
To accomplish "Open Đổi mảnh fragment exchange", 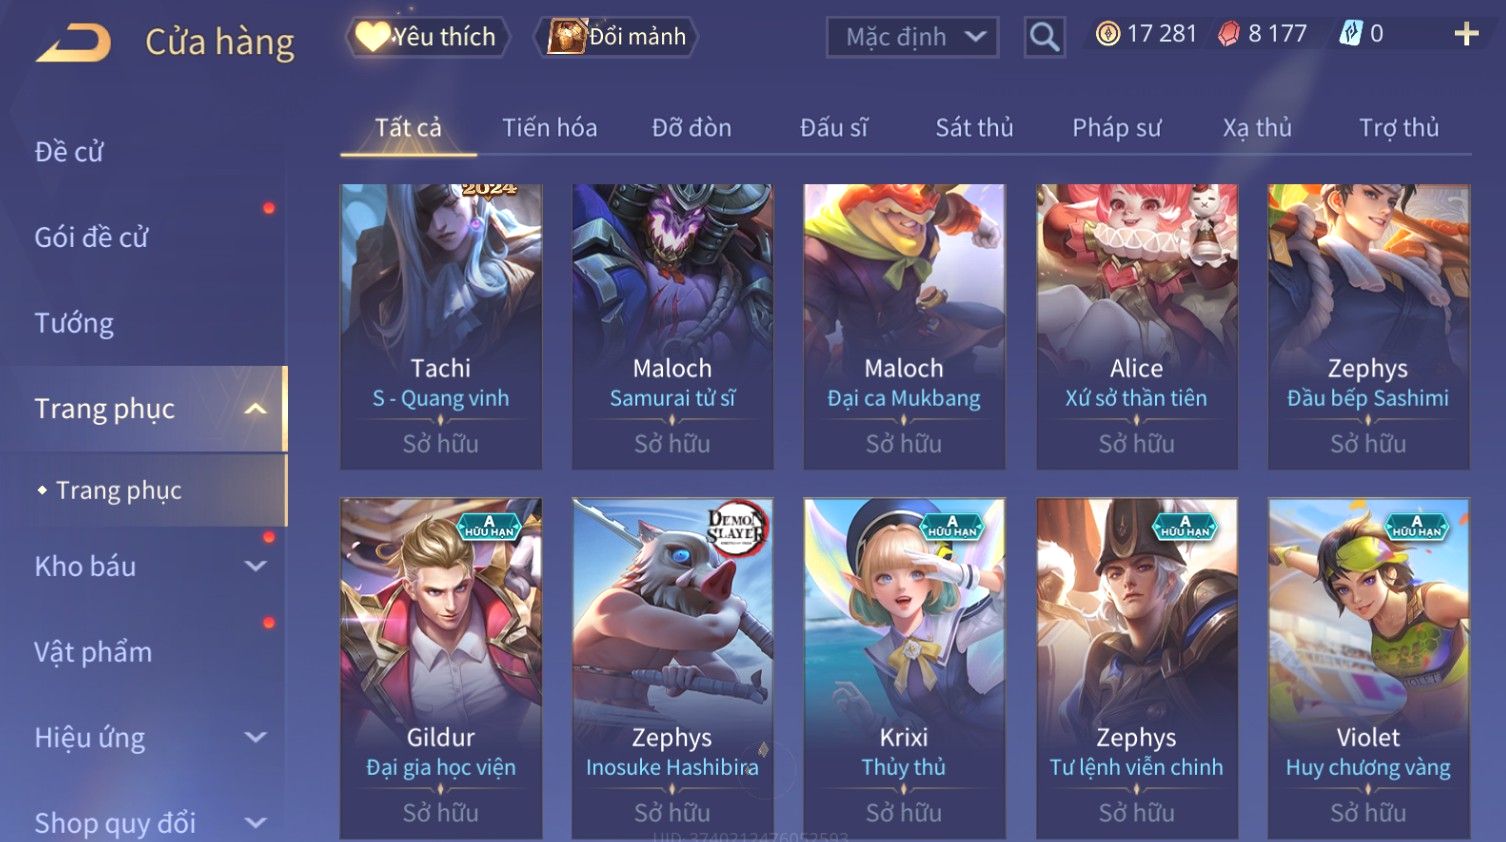I will 619,37.
